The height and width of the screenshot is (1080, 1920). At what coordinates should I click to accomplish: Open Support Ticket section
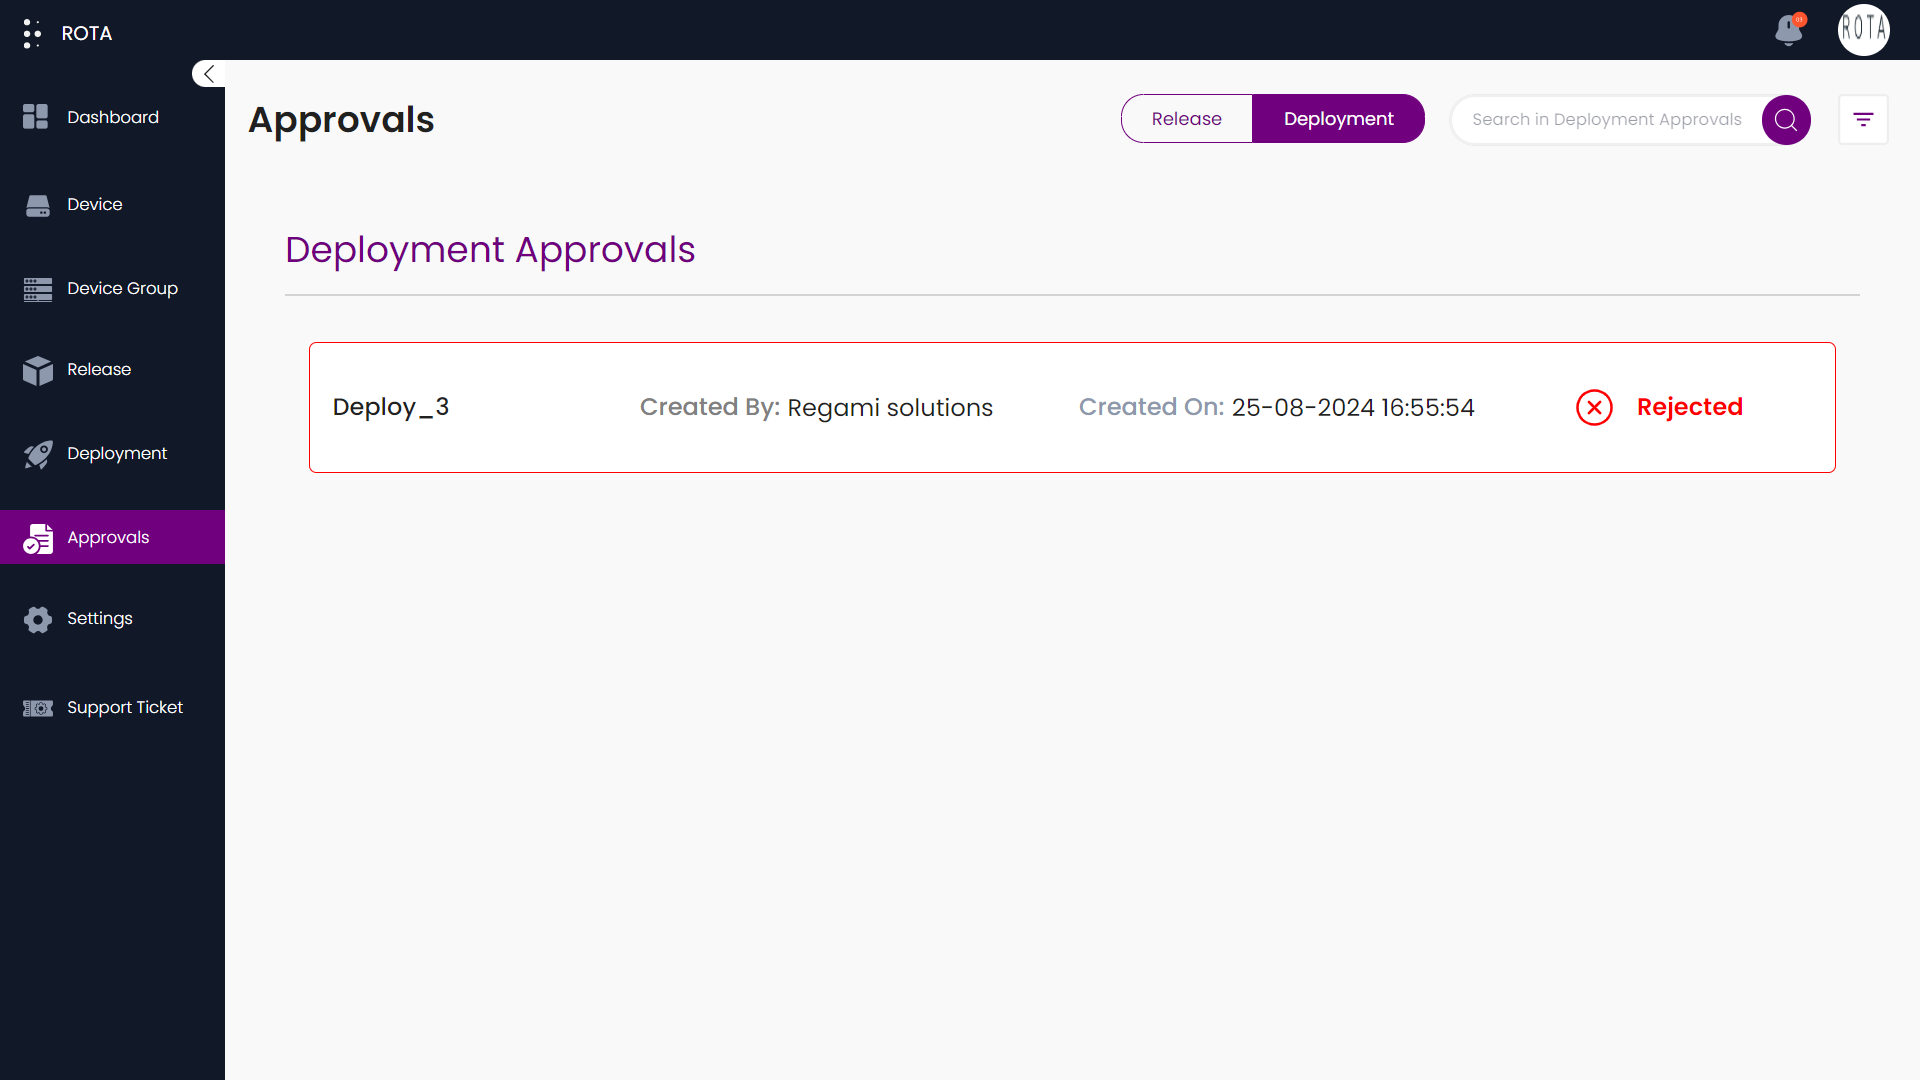pyautogui.click(x=124, y=708)
